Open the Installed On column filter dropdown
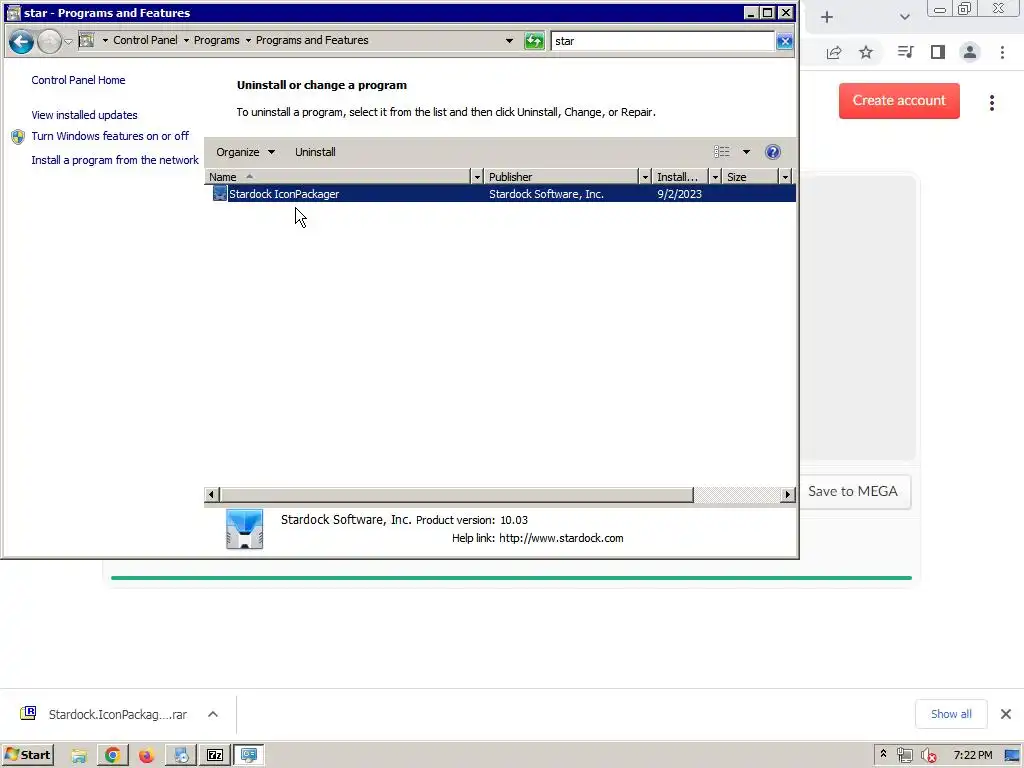Viewport: 1024px width, 768px height. coord(715,177)
